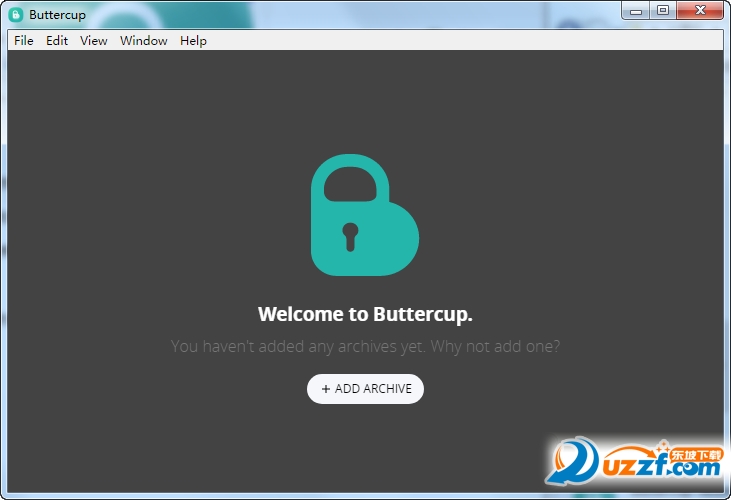Click the Add Archive button

click(365, 389)
